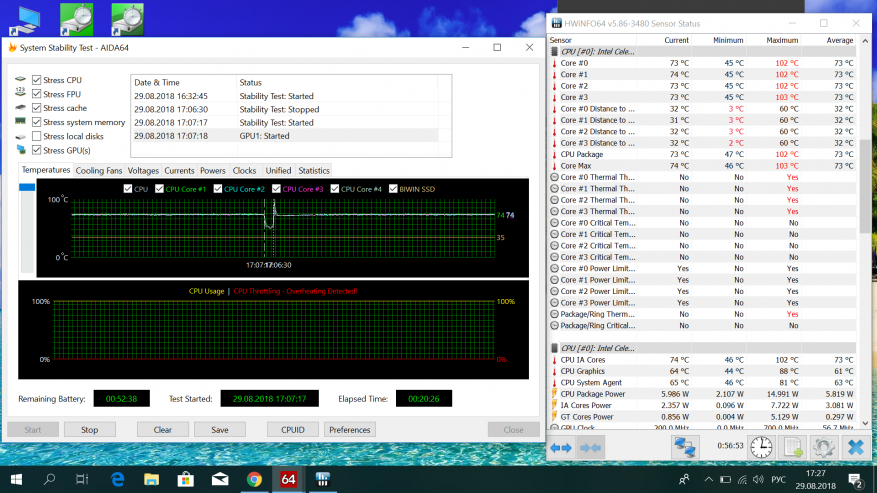Viewport: 877px width, 493px height.
Task: Open Preferences button
Action: pos(350,430)
